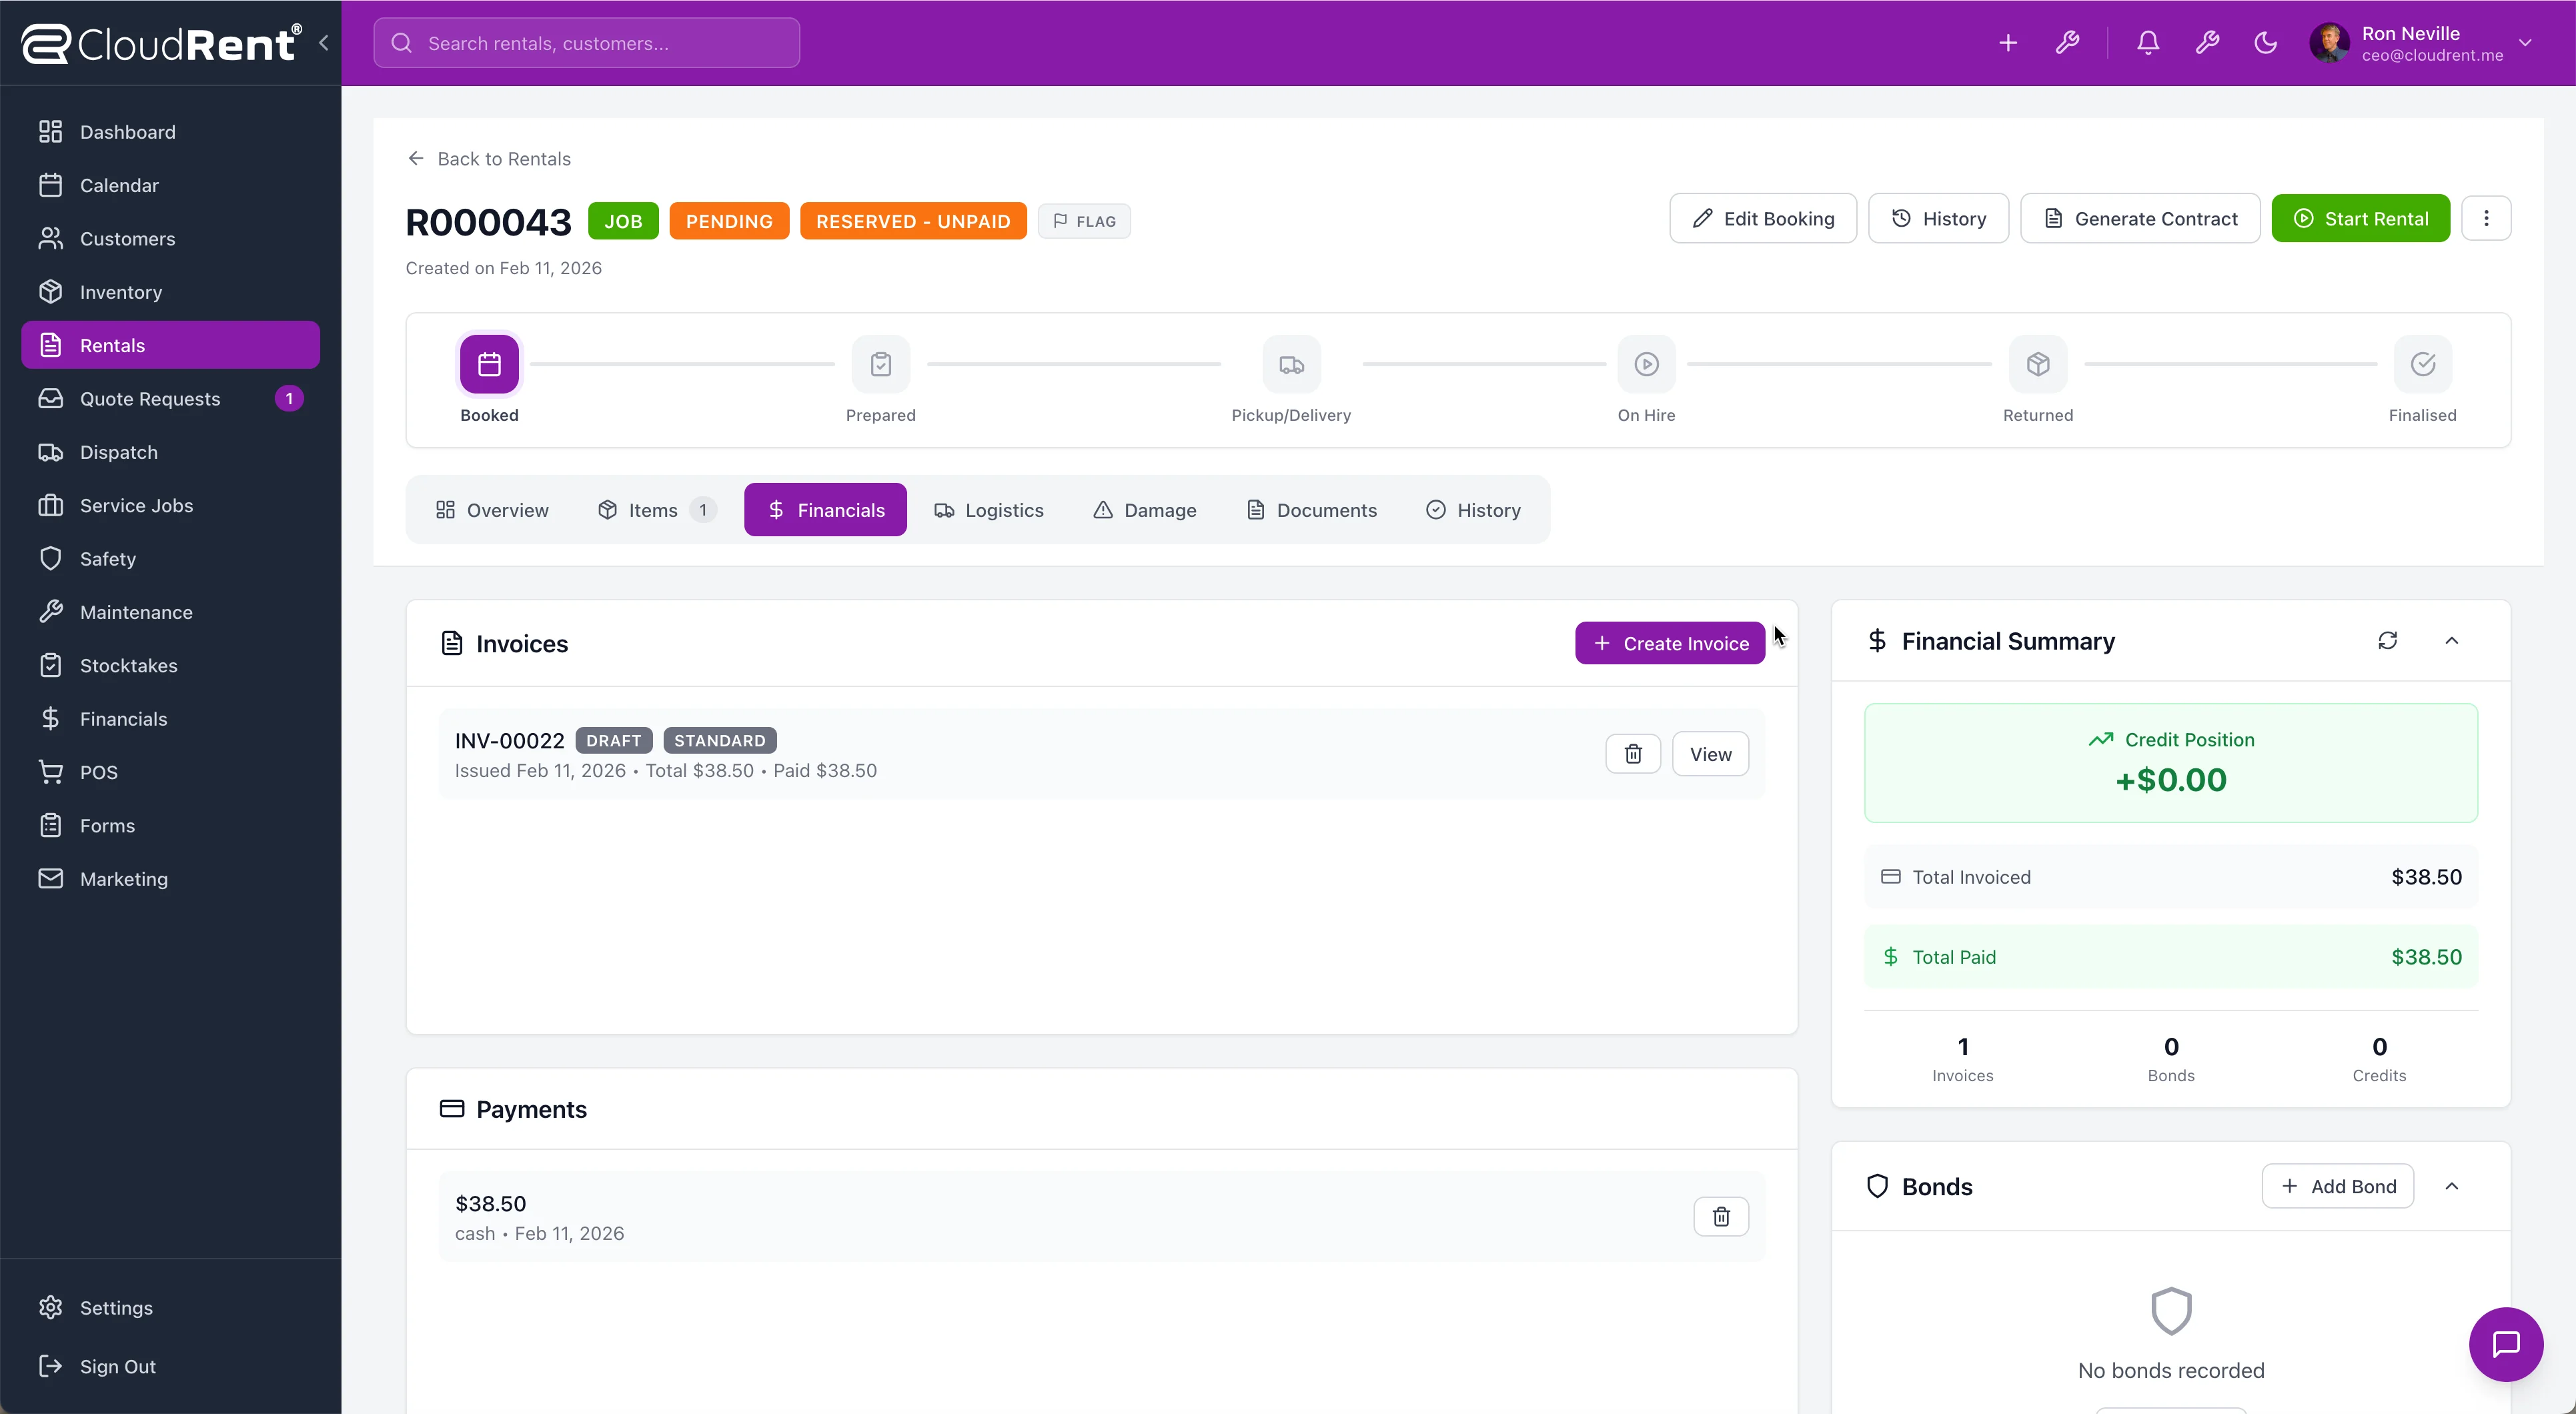
Task: Switch to the Logistics tab
Action: 989,509
